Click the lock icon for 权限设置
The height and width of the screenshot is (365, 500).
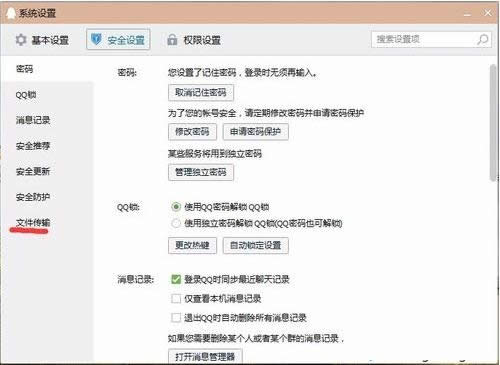pyautogui.click(x=172, y=40)
